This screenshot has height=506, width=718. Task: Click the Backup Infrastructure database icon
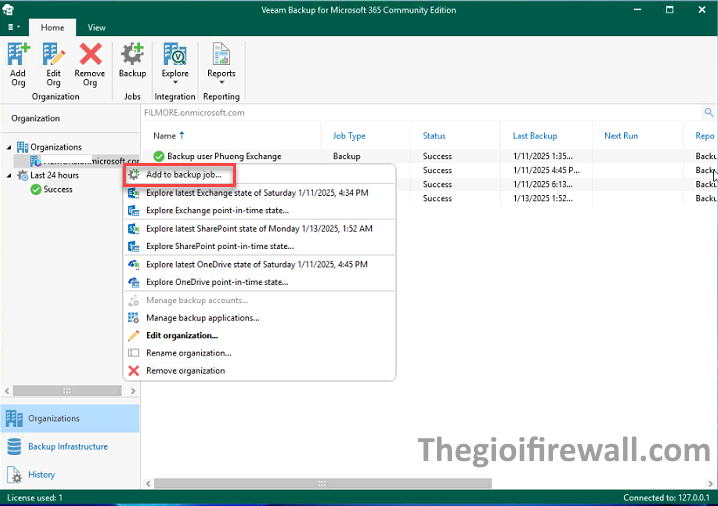[x=14, y=446]
